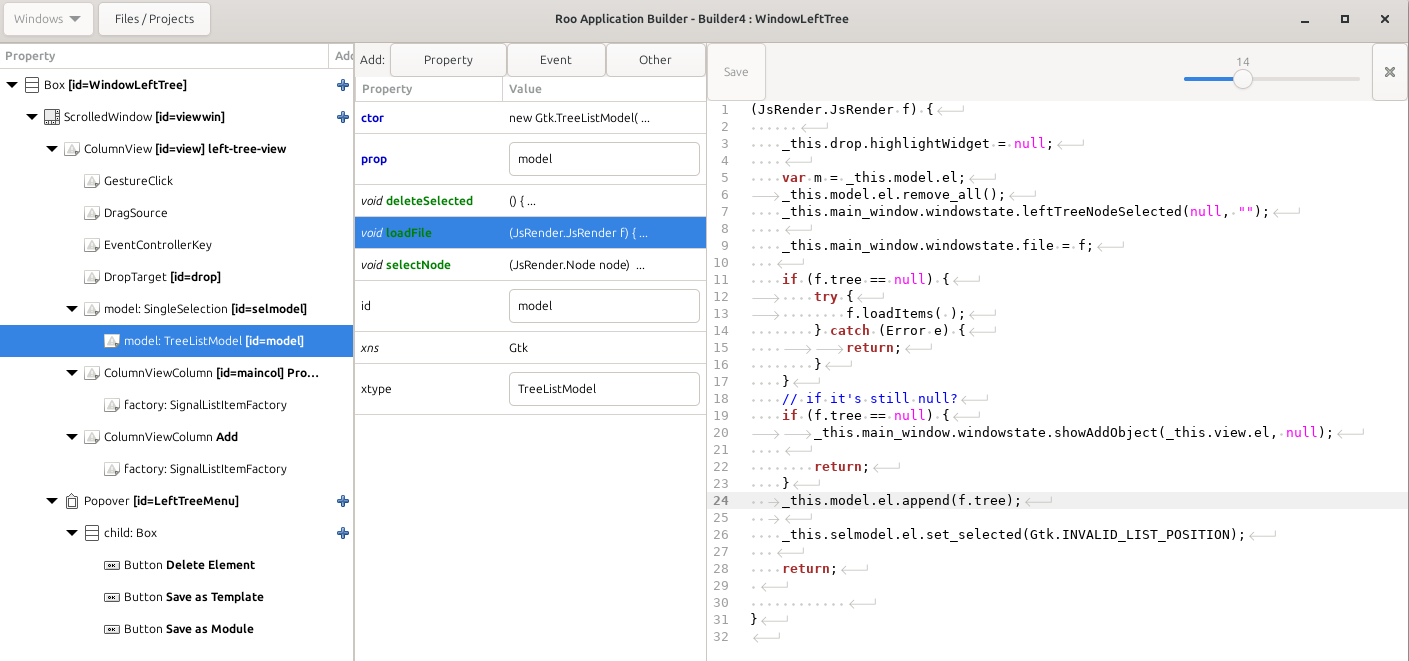Select model: TreeListModel tree row
The image size is (1409, 661).
click(176, 341)
